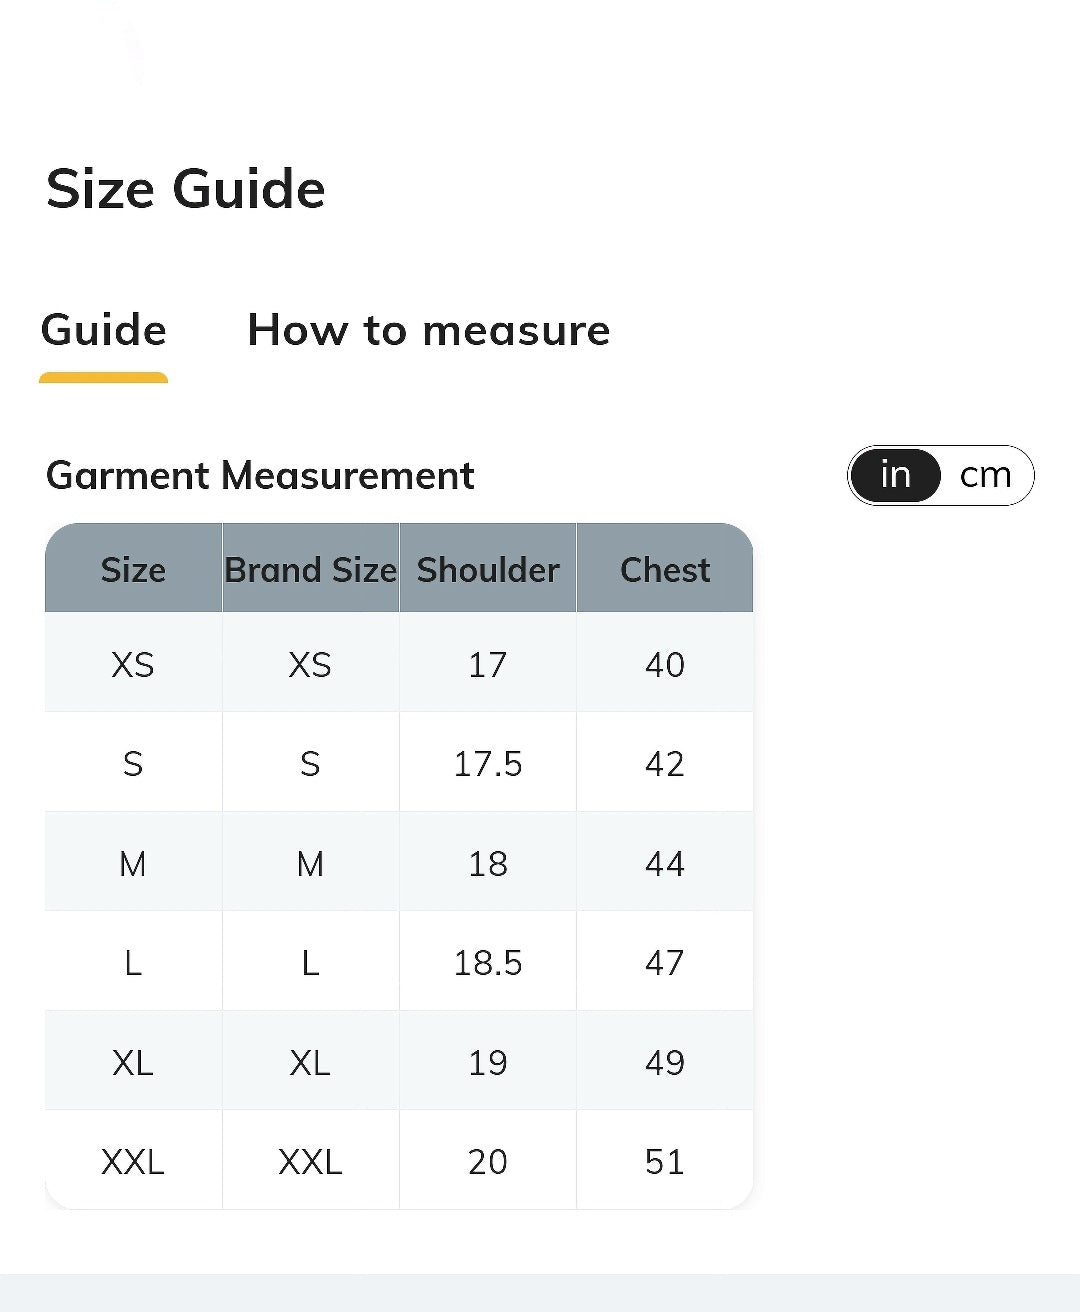
Task: Click the 17.5 shoulder value
Action: (488, 763)
